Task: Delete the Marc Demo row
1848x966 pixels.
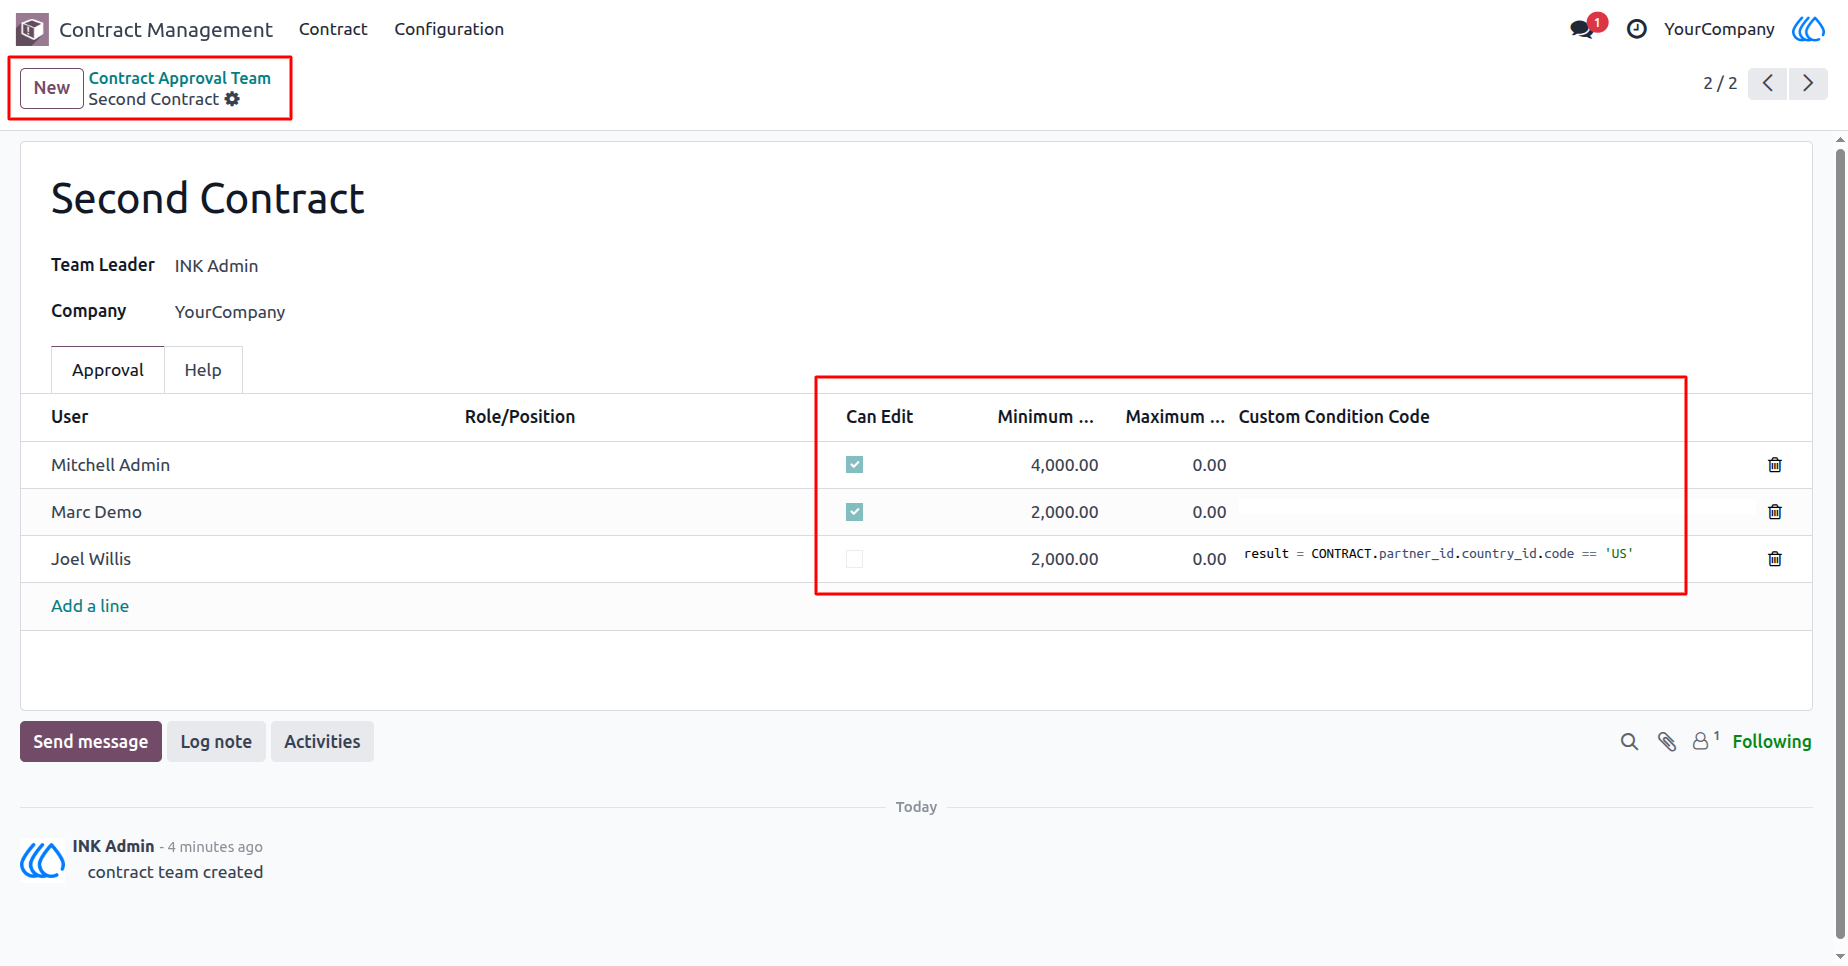Action: coord(1775,512)
